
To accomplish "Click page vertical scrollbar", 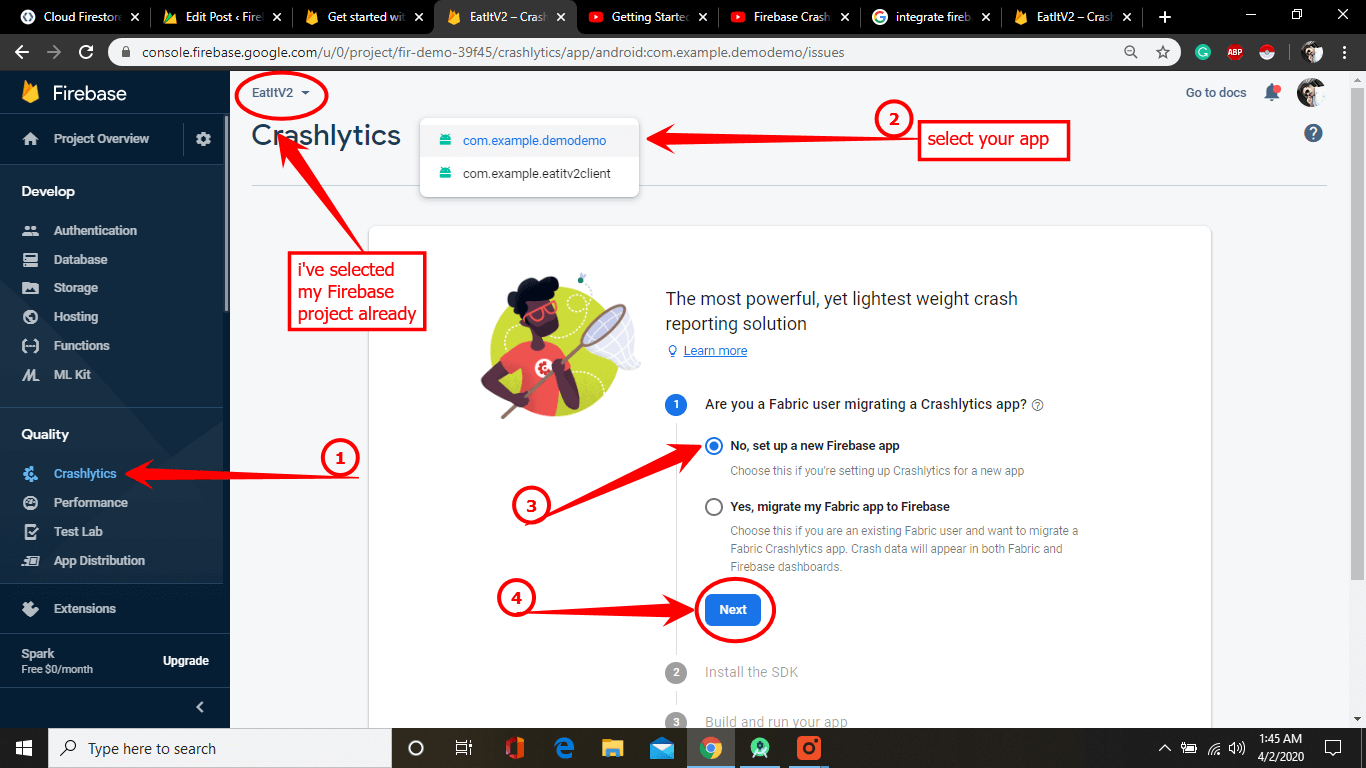I will click(x=1358, y=333).
